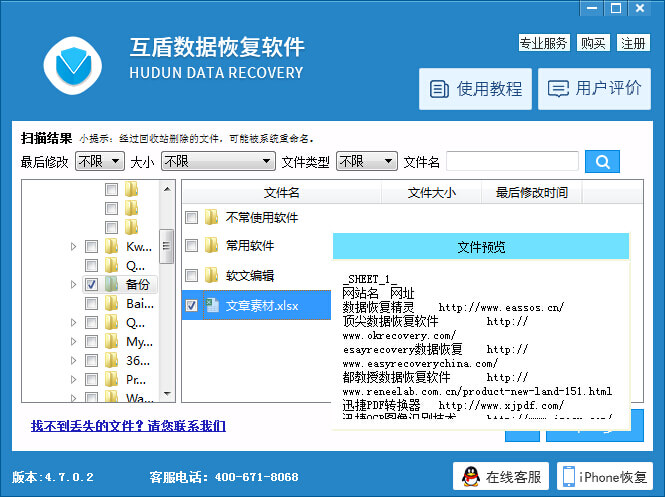Screen dimensions: 665x497
Task: Expand the Kw... tree node
Action: pyautogui.click(x=73, y=246)
